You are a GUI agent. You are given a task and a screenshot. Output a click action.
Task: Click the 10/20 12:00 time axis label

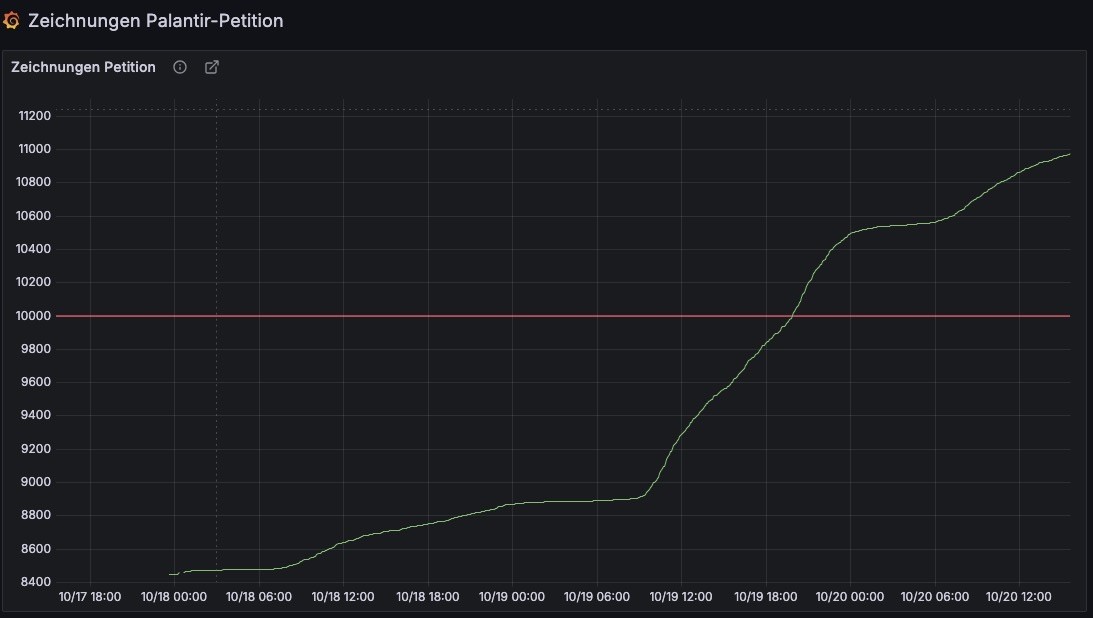click(1018, 597)
